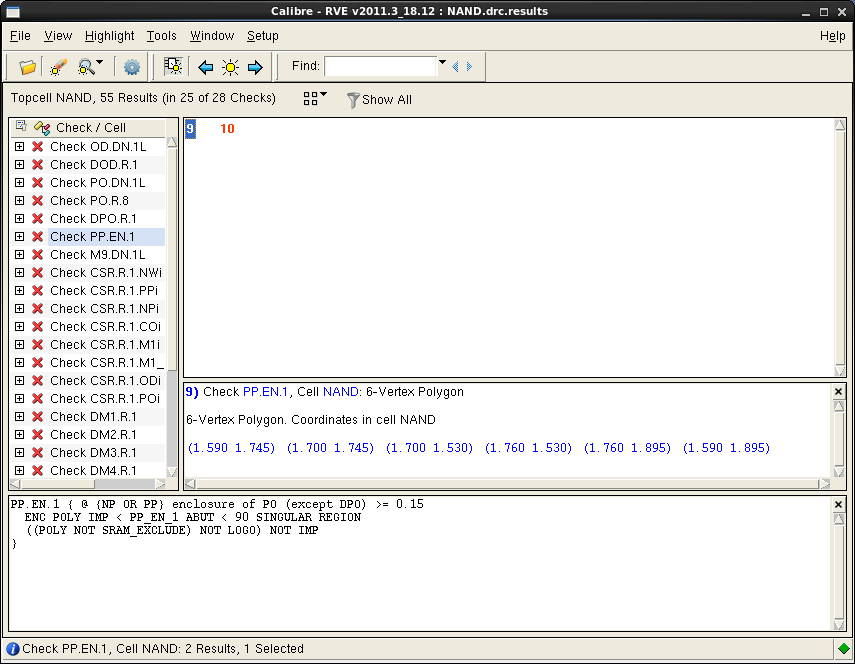Click red X beside Check DM4.R.1

click(38, 470)
